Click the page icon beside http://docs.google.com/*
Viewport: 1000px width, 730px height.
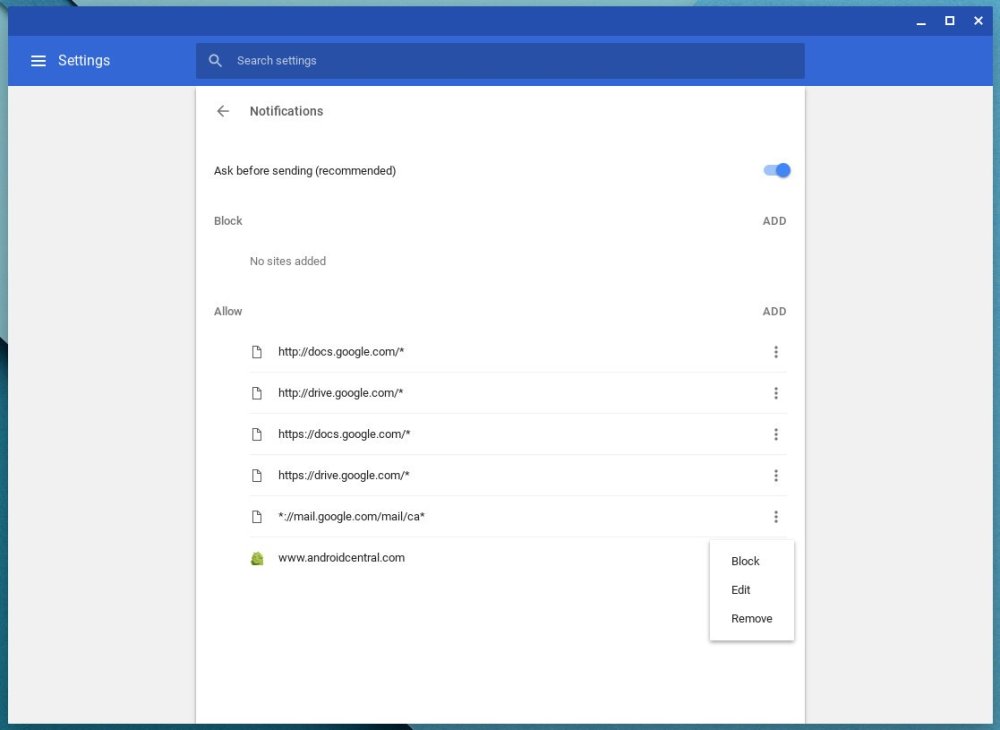257,352
